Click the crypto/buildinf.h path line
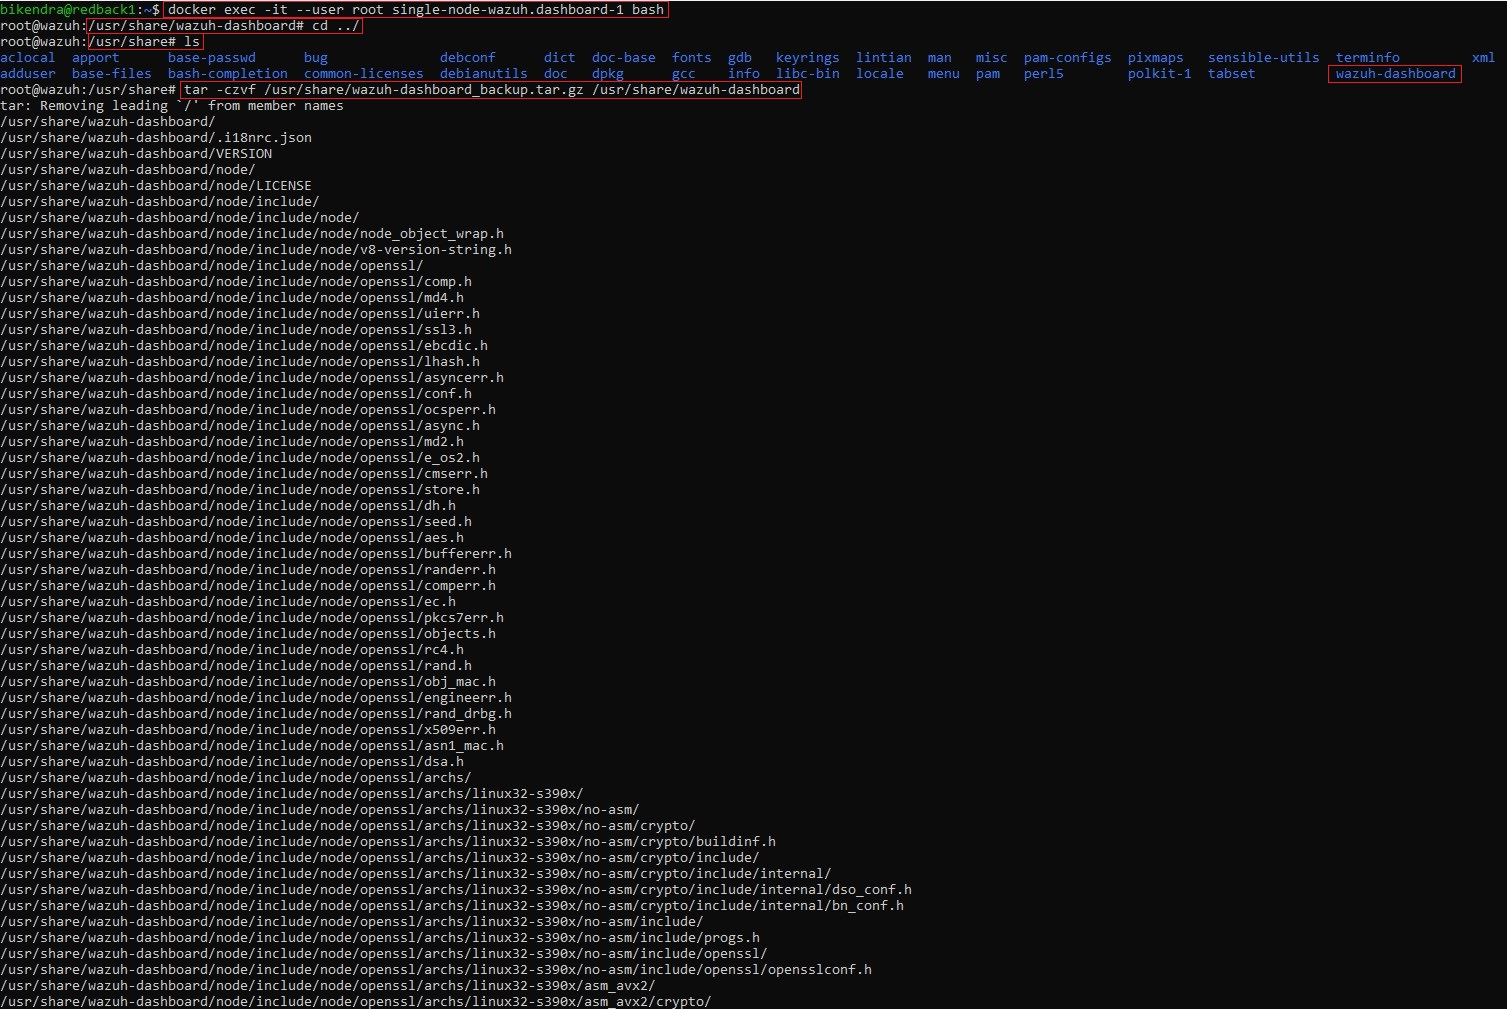This screenshot has width=1507, height=1009. [x=388, y=841]
